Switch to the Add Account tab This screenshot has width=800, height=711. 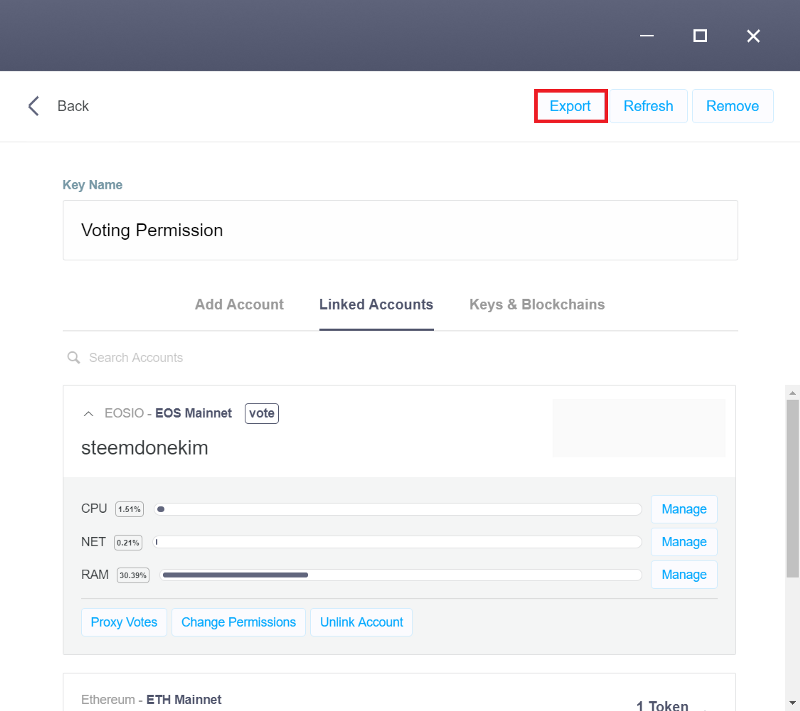click(x=239, y=304)
